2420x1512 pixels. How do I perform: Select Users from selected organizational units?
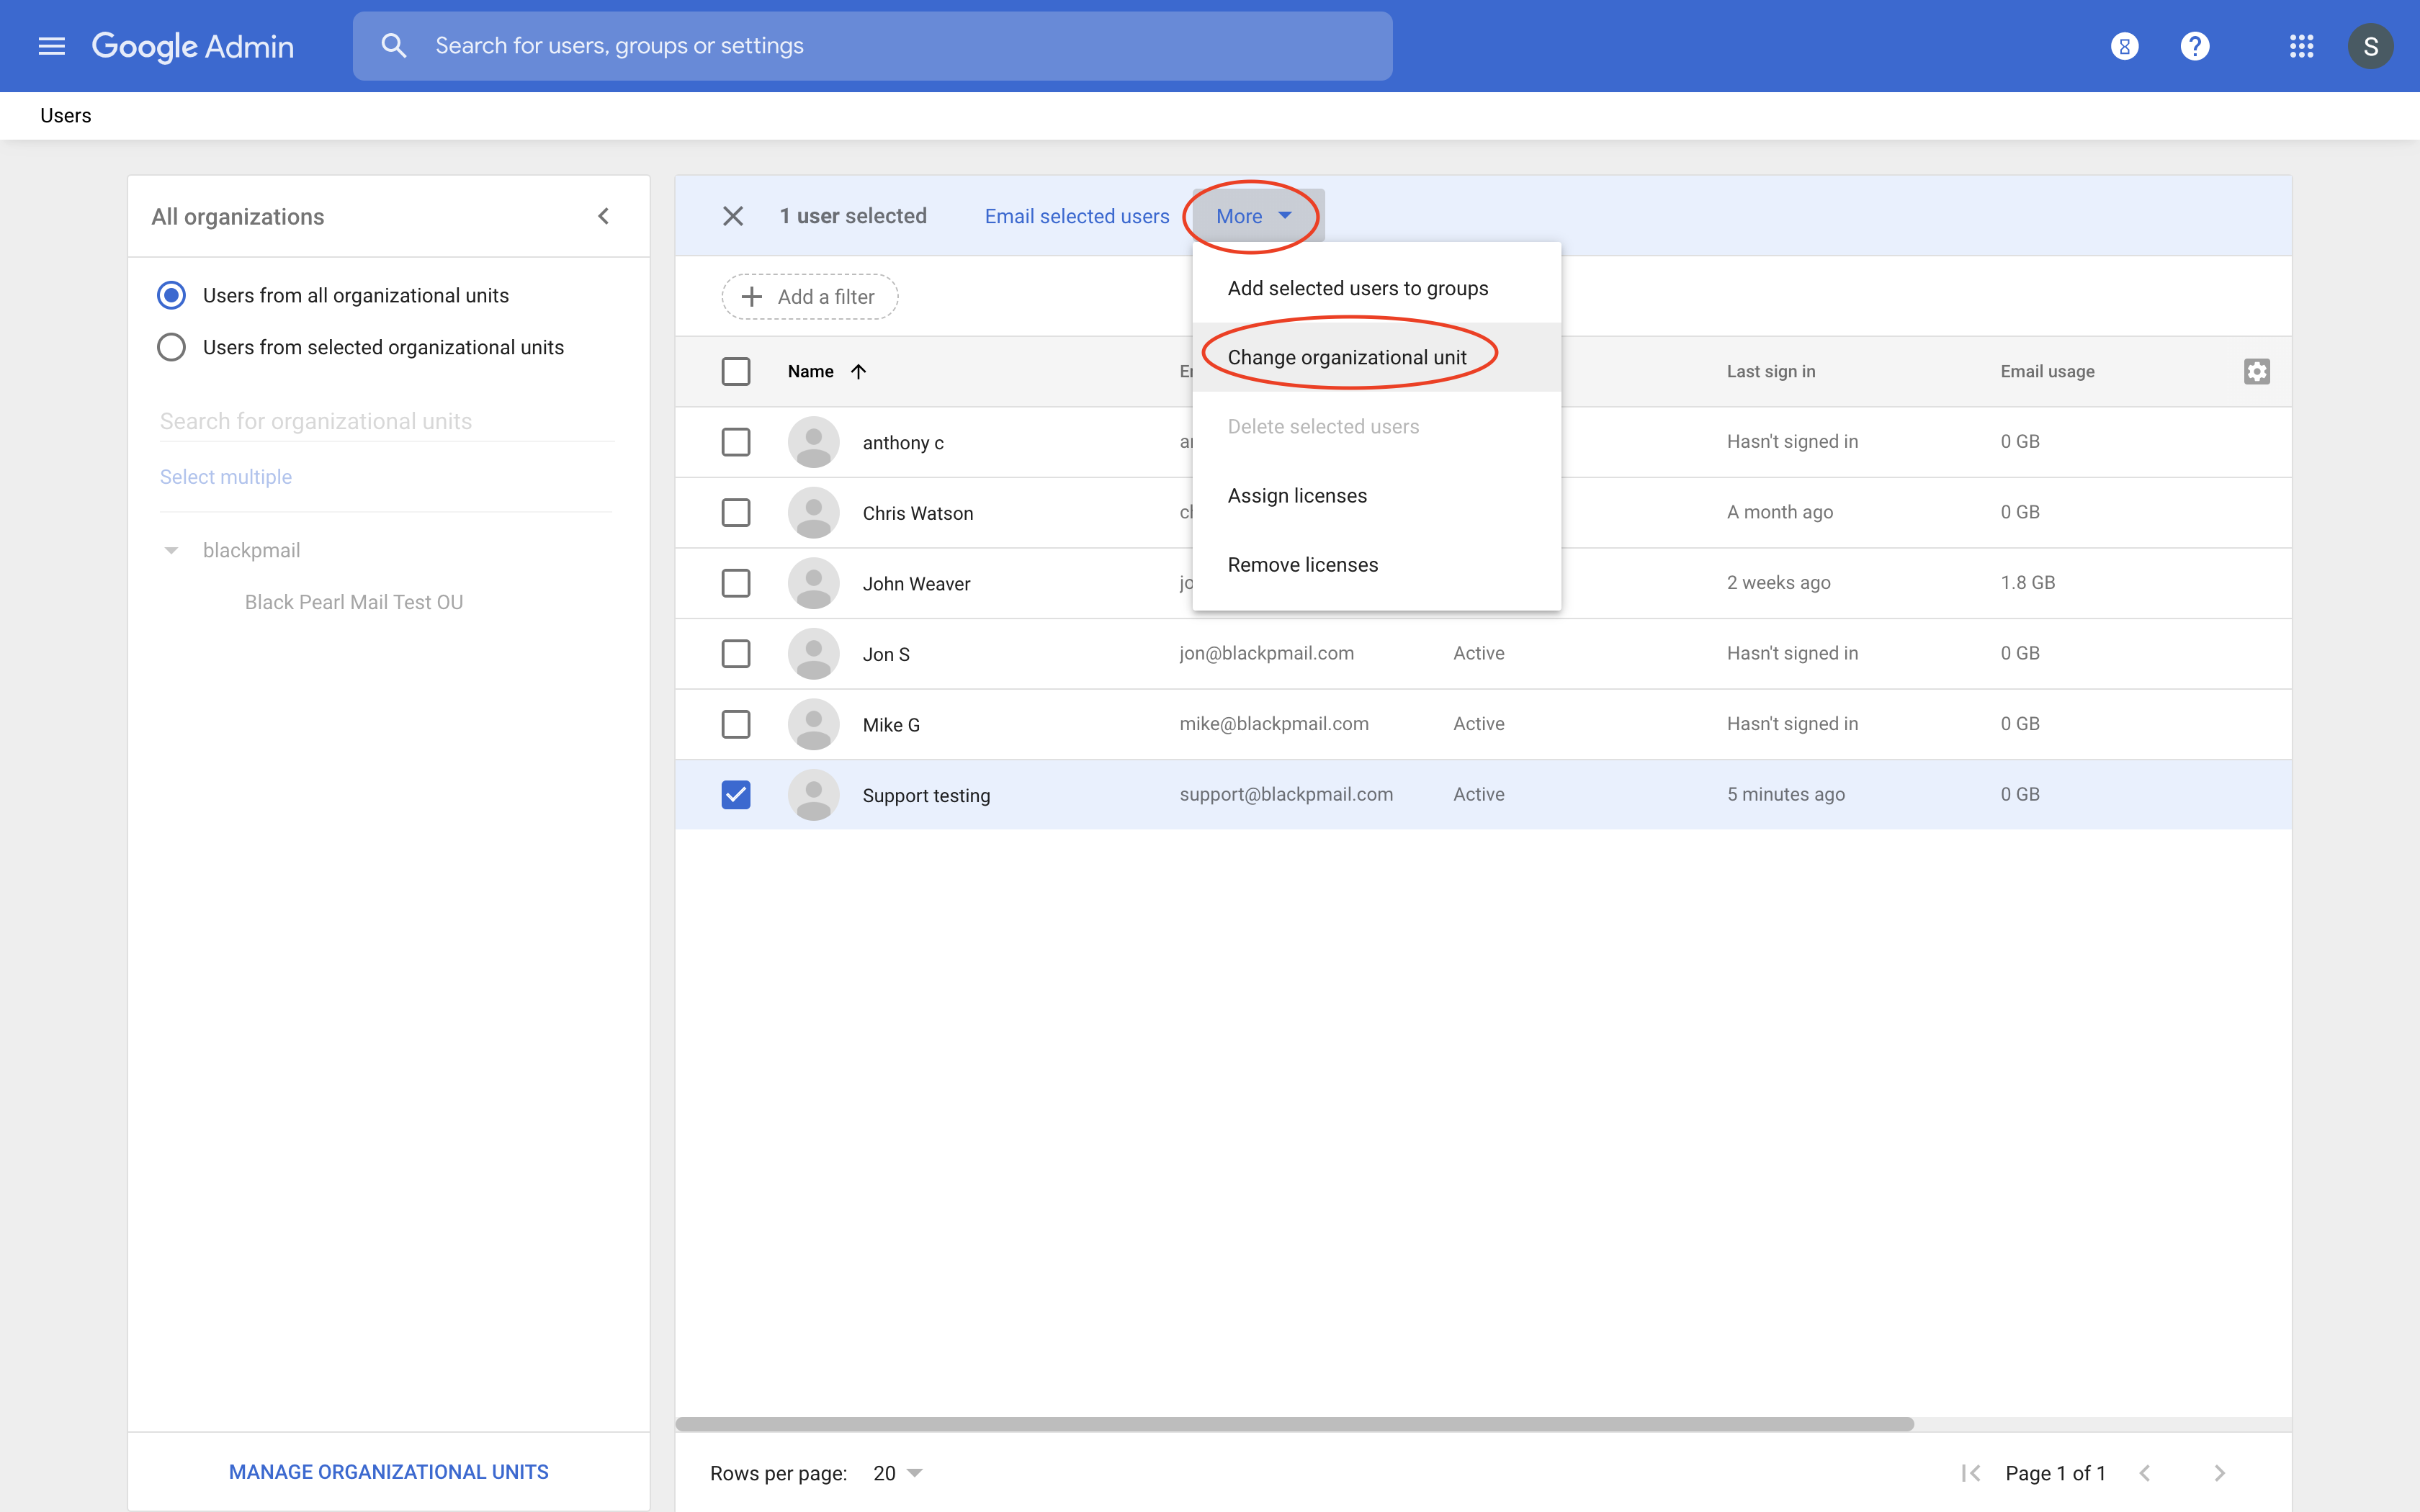pos(172,347)
